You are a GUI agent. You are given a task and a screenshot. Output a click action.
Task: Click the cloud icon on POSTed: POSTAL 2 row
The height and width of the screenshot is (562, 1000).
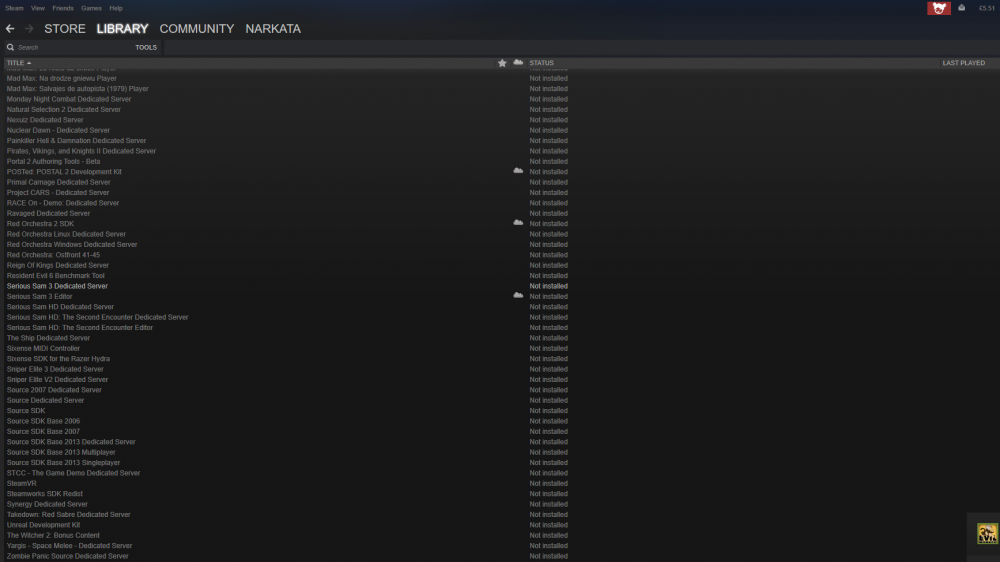(x=518, y=171)
